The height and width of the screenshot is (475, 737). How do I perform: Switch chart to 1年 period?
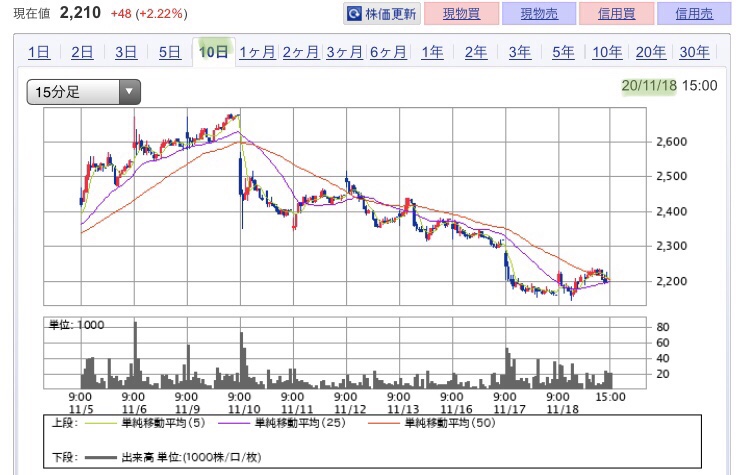click(432, 52)
